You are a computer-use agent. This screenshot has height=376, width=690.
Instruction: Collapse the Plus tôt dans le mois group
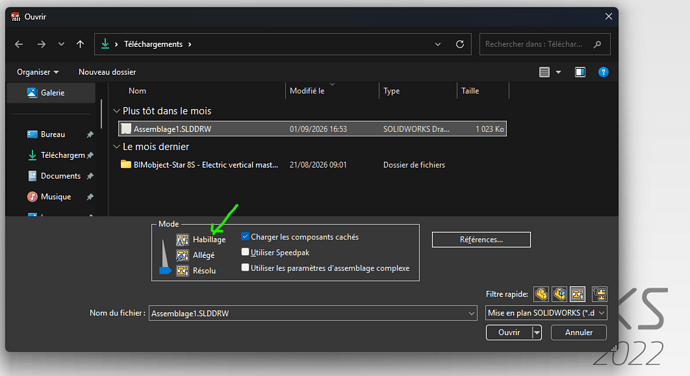(116, 111)
